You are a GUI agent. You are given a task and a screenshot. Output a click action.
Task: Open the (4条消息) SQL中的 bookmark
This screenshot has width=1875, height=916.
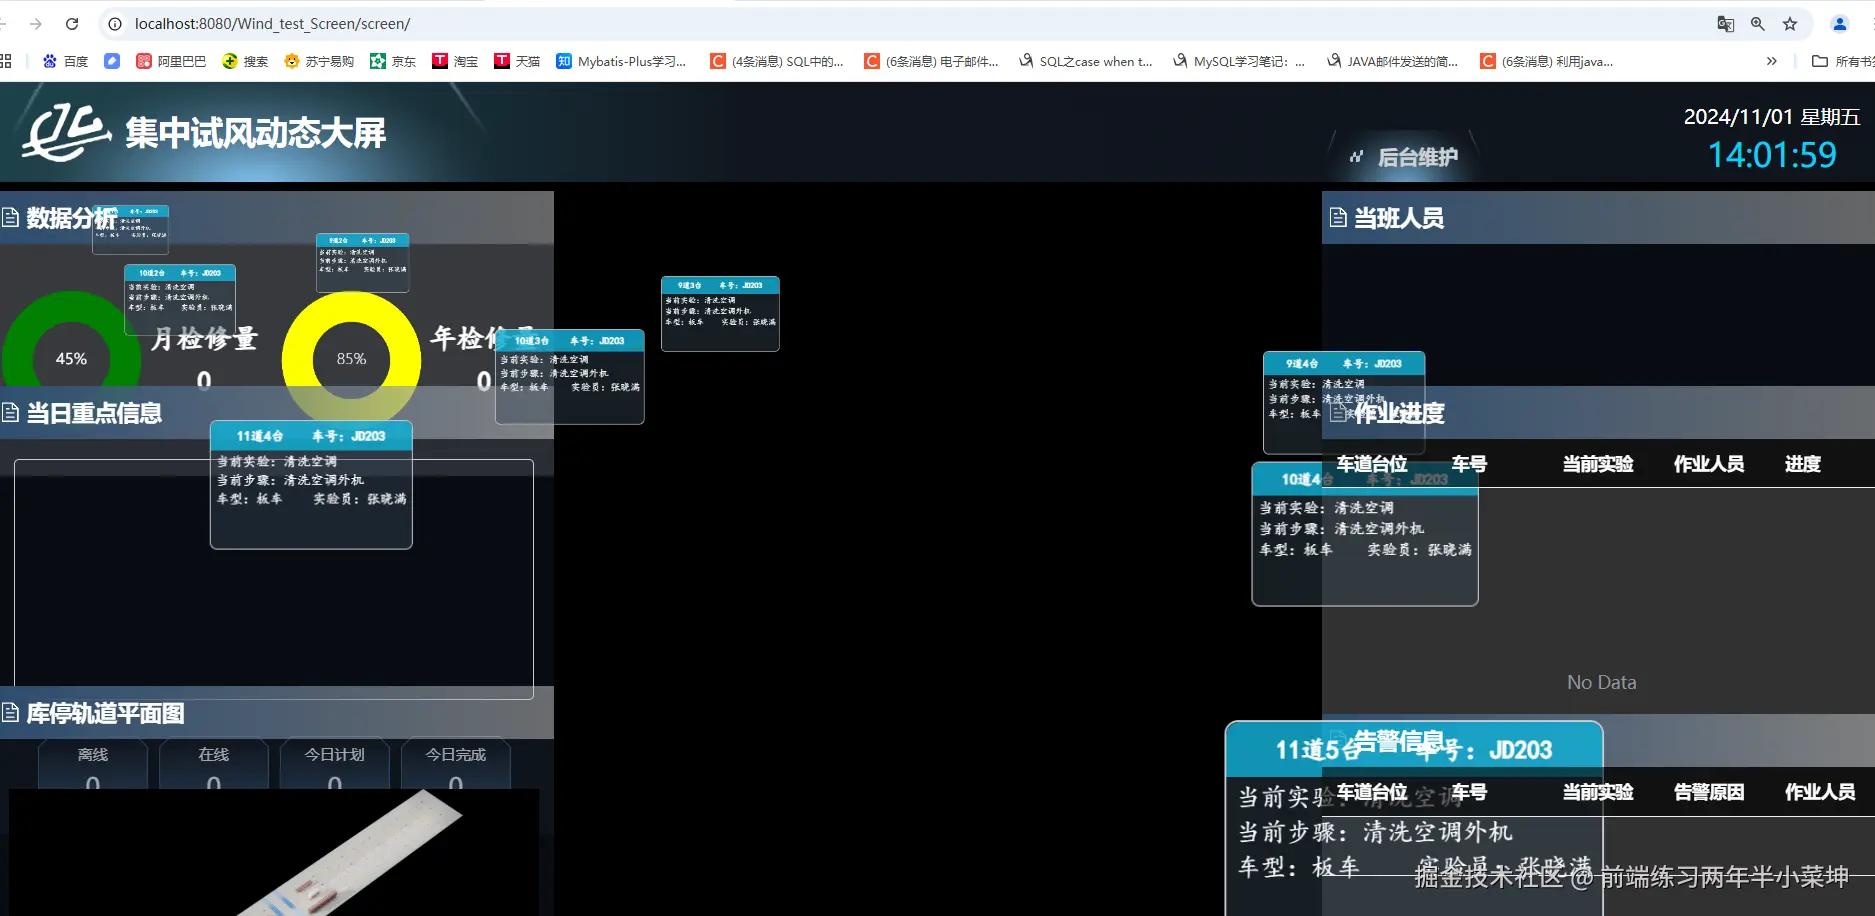pyautogui.click(x=777, y=61)
